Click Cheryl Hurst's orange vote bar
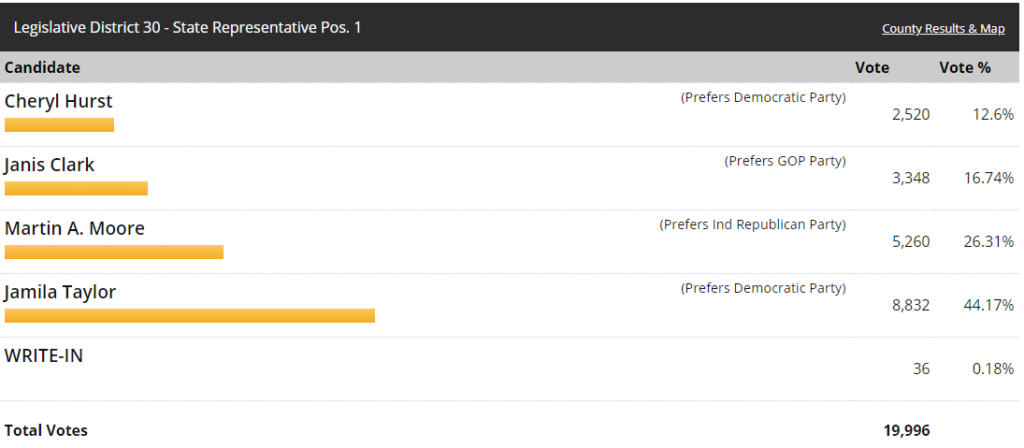 tap(59, 125)
